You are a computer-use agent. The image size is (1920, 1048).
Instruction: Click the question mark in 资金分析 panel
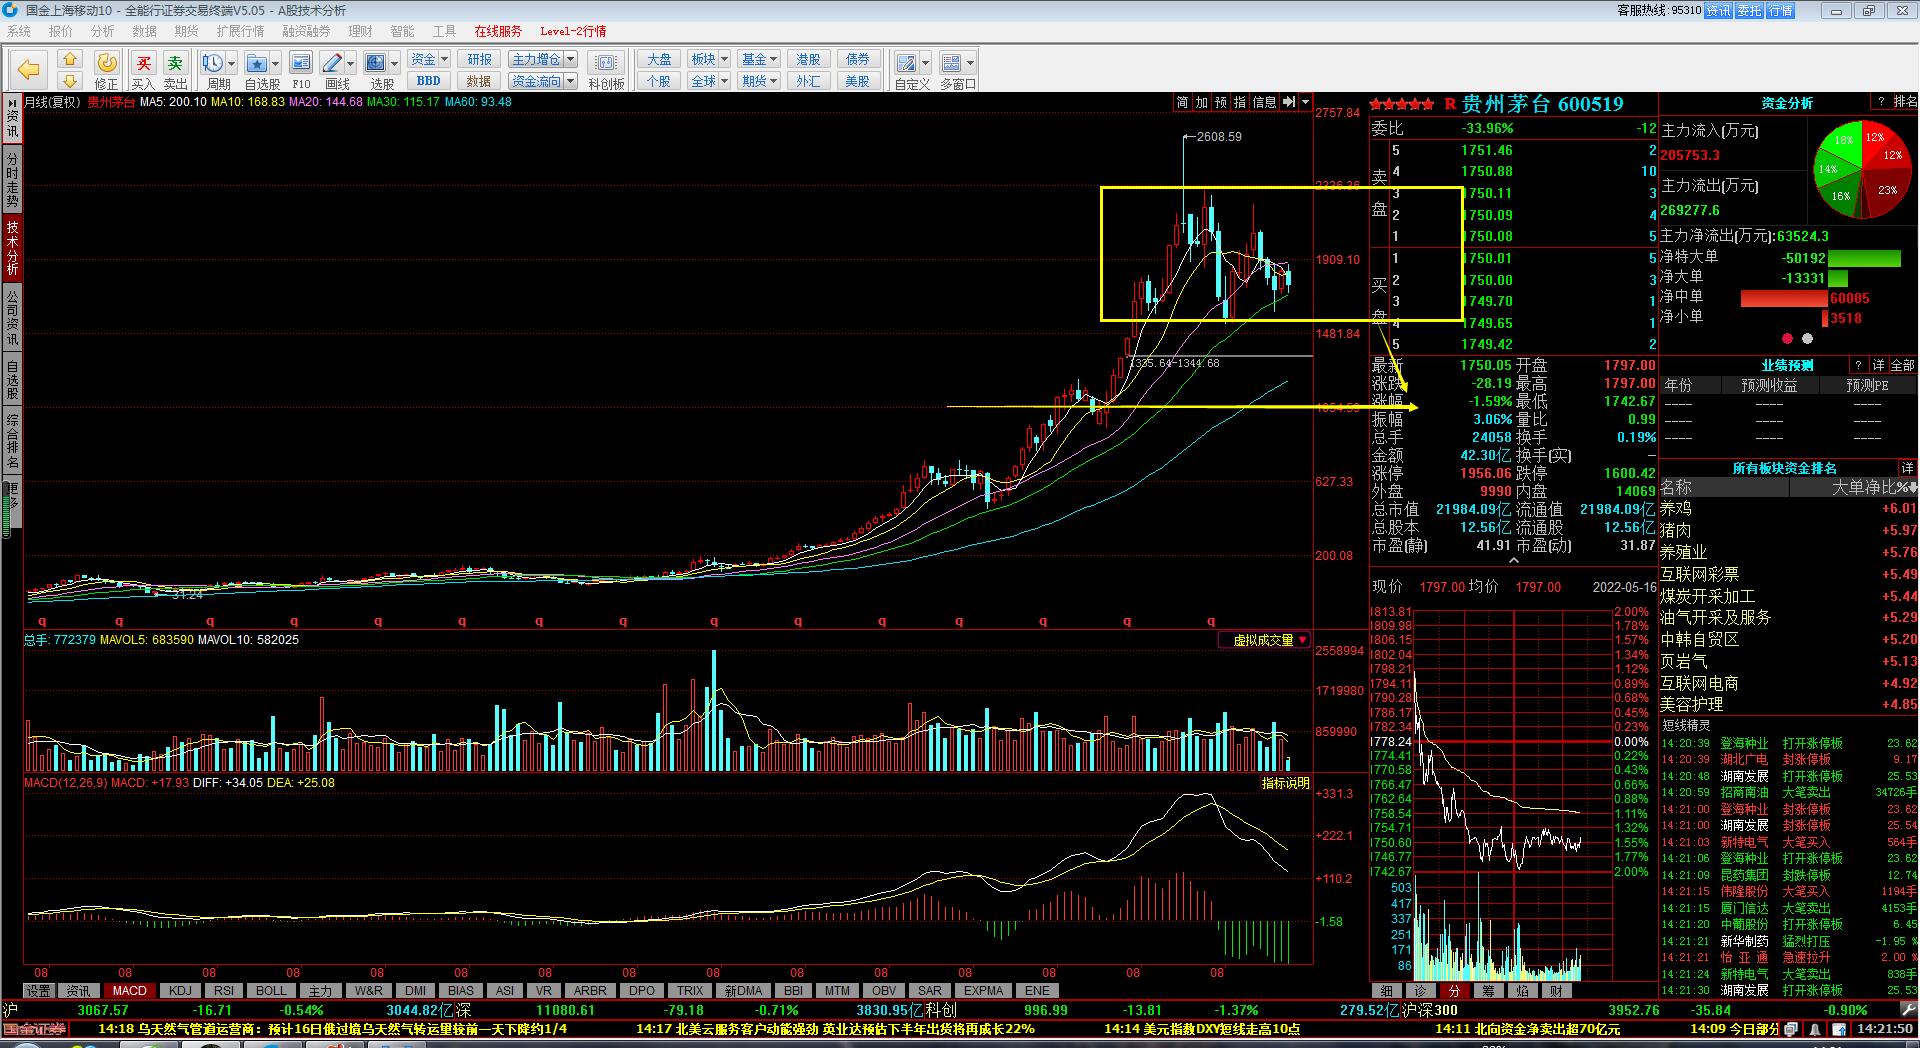(x=1881, y=102)
